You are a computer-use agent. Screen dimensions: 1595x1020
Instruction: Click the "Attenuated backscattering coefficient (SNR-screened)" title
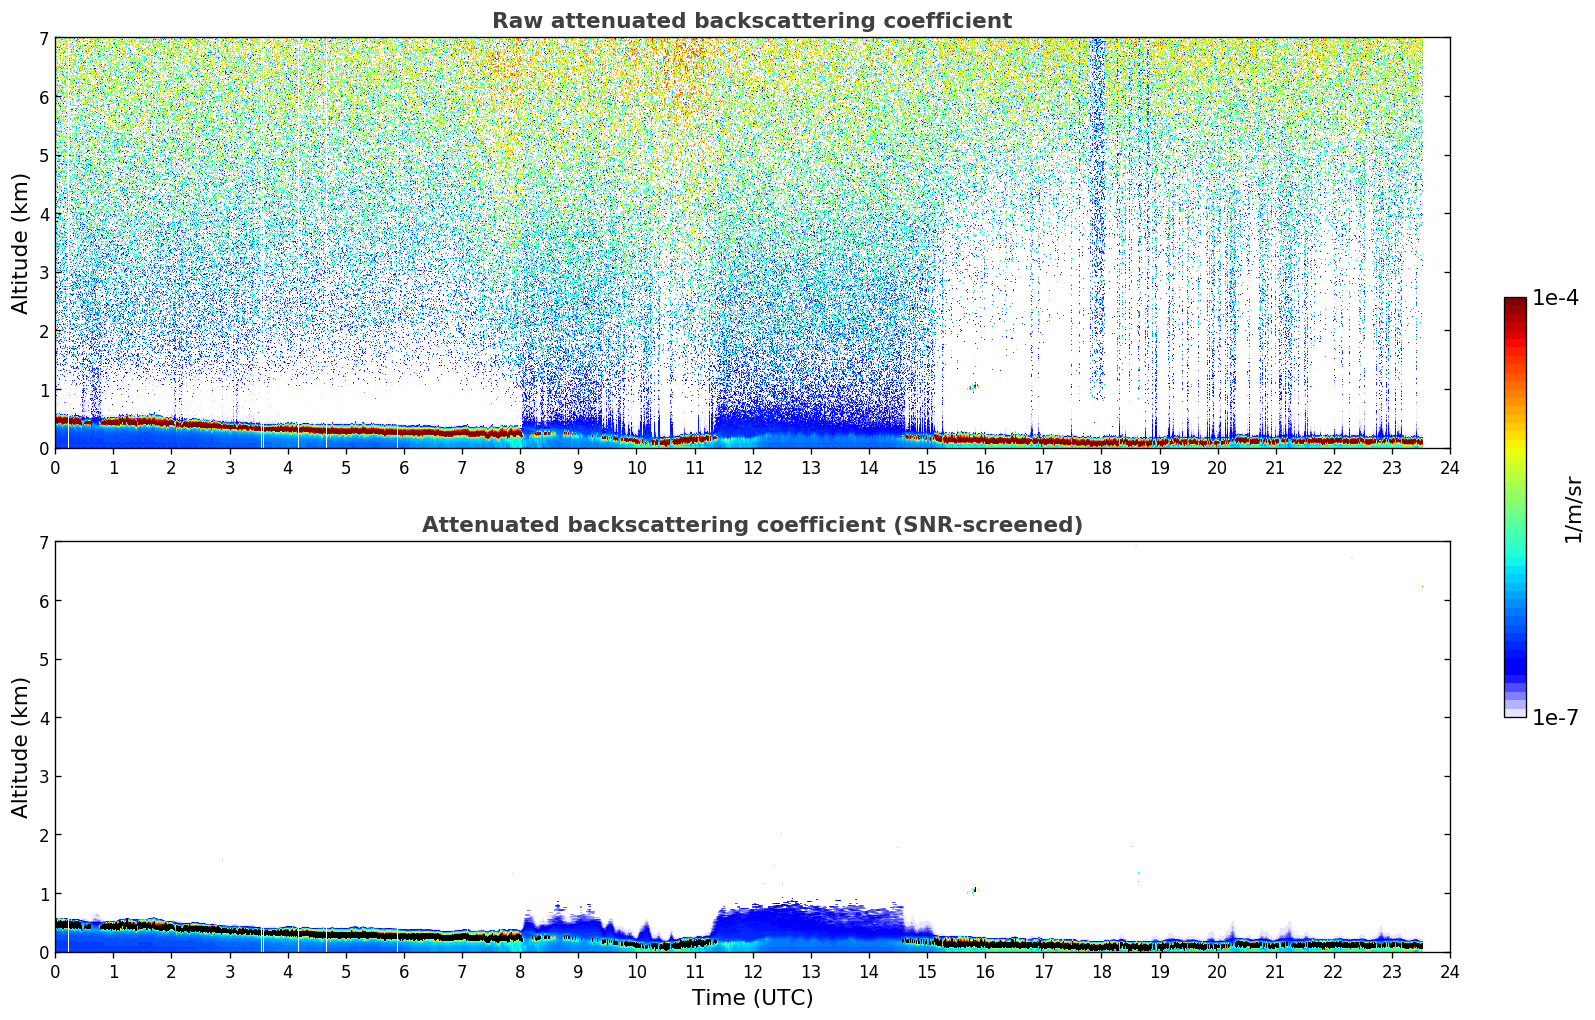click(x=752, y=525)
